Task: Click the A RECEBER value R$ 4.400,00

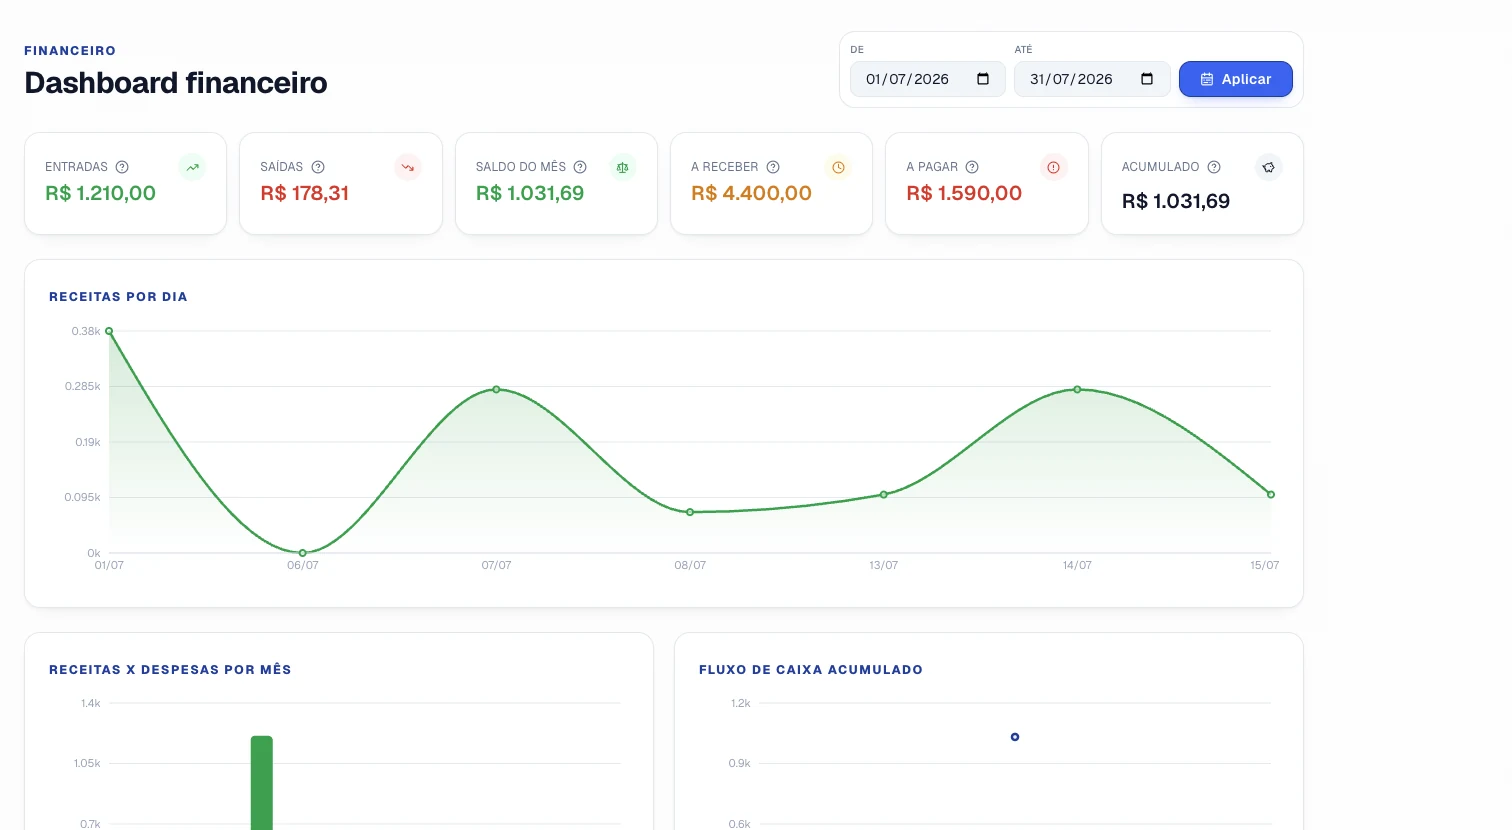Action: pos(752,193)
